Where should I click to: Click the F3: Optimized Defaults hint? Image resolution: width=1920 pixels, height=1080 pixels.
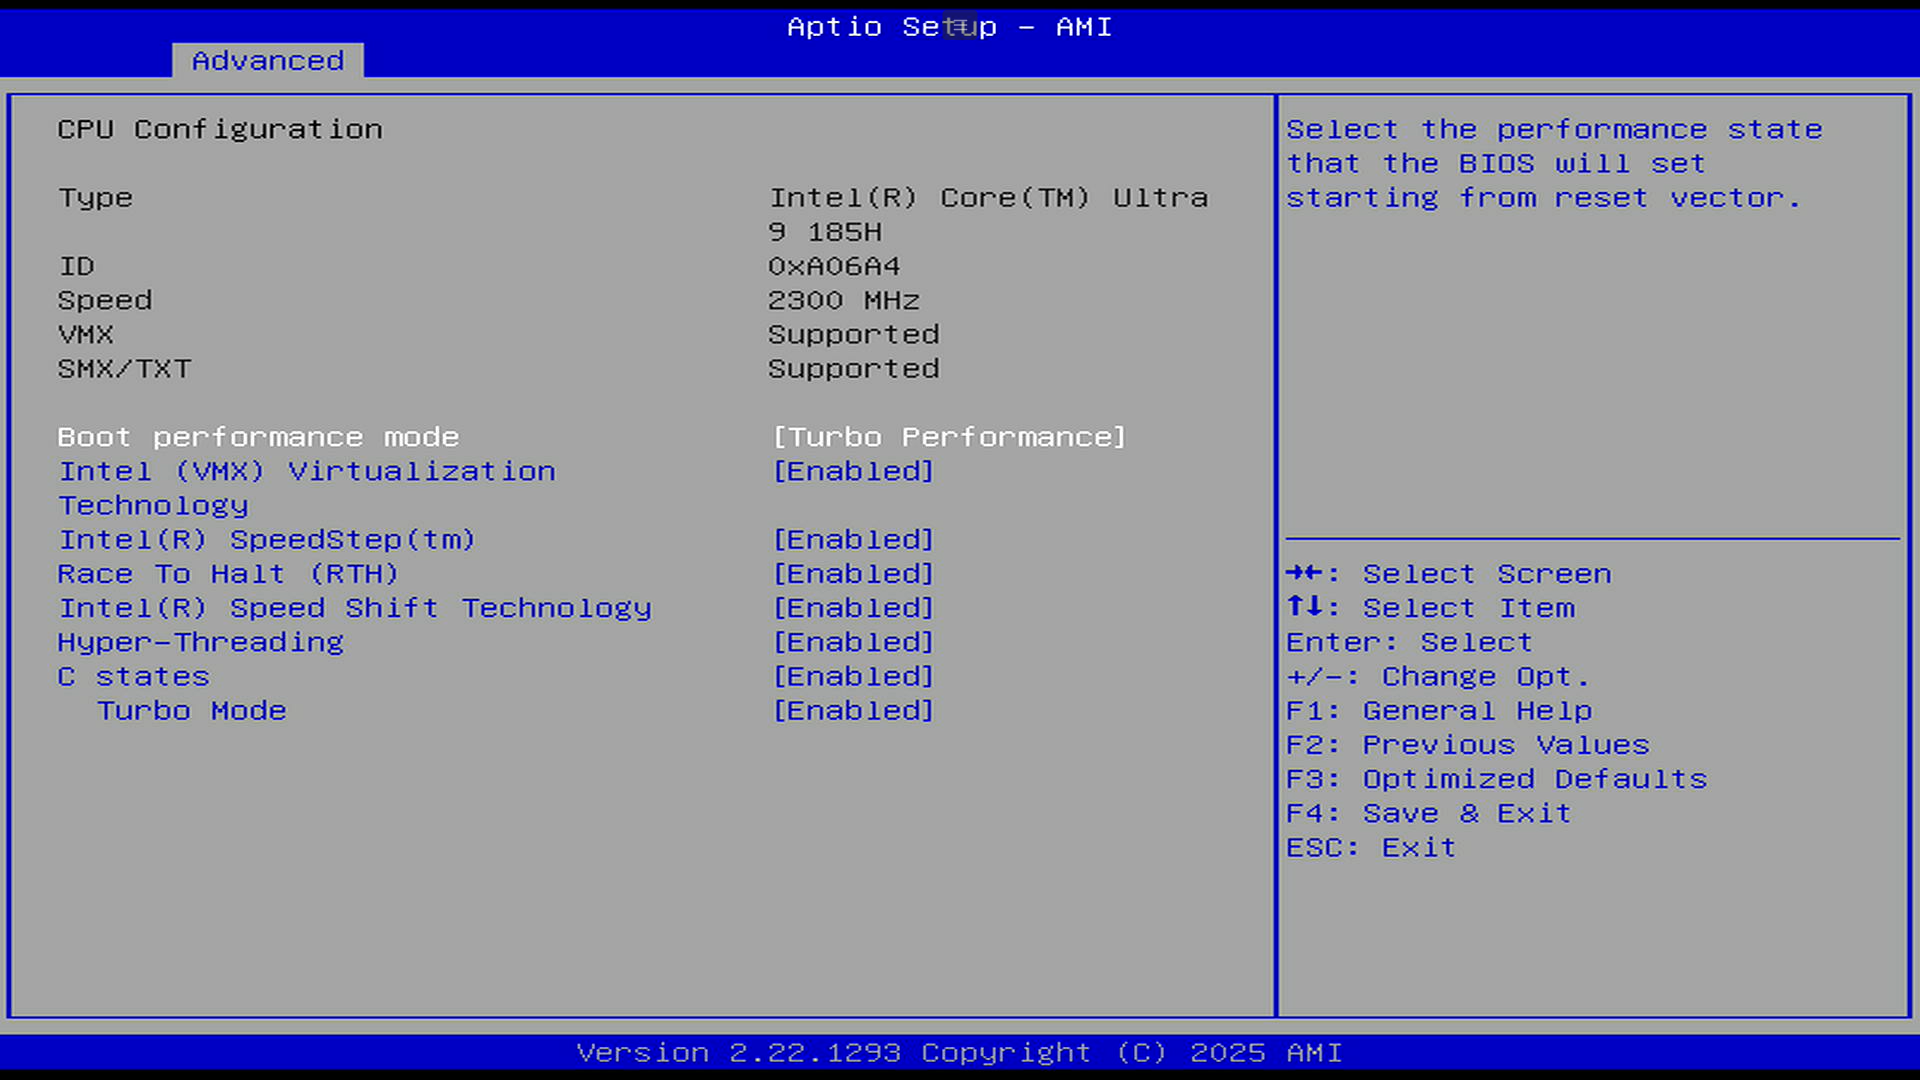1496,779
